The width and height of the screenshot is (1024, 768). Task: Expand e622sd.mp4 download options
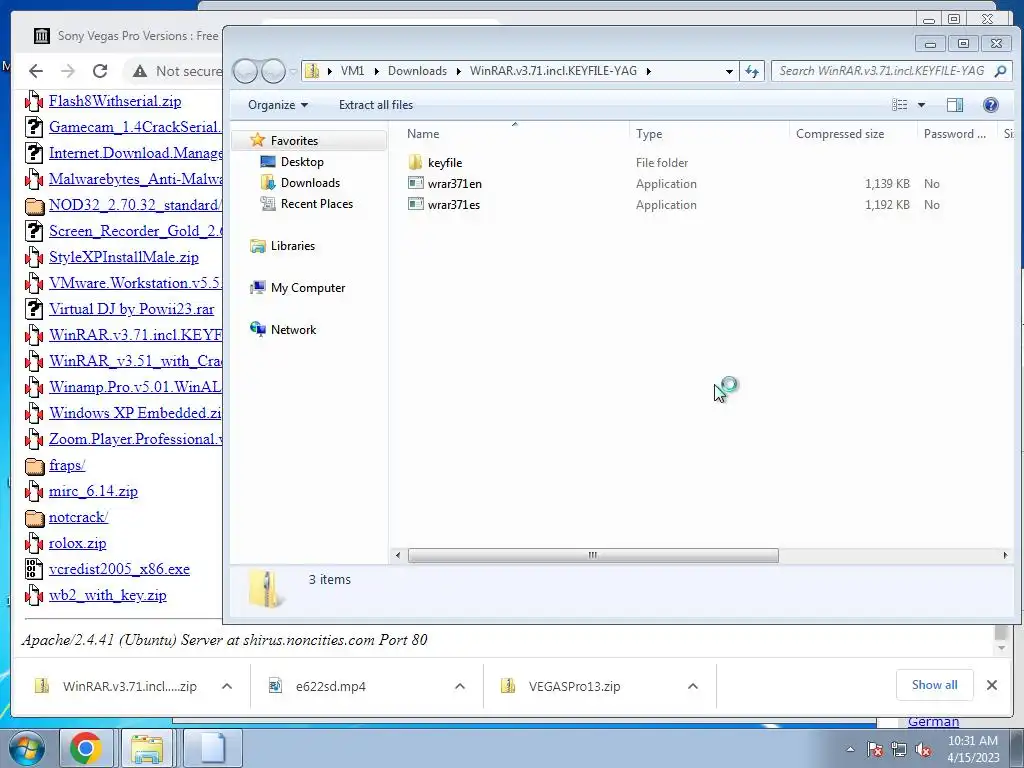point(460,686)
